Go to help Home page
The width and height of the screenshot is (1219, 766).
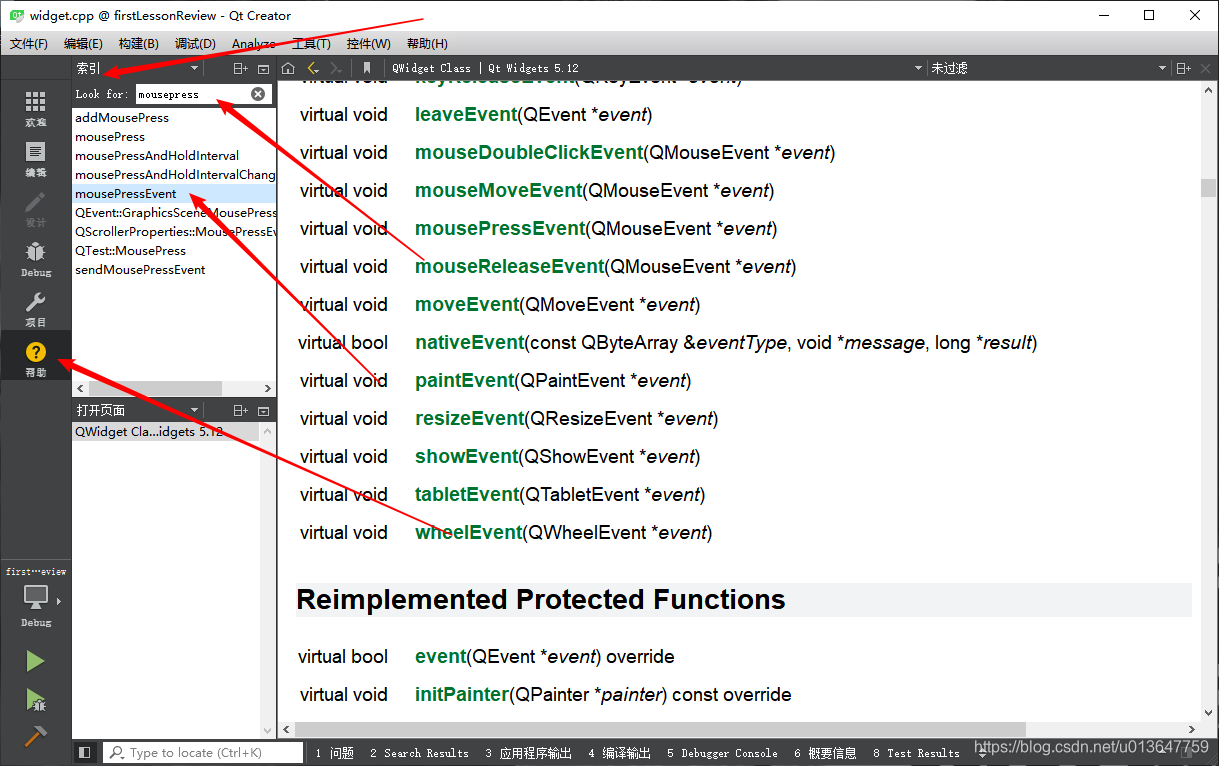coord(288,68)
